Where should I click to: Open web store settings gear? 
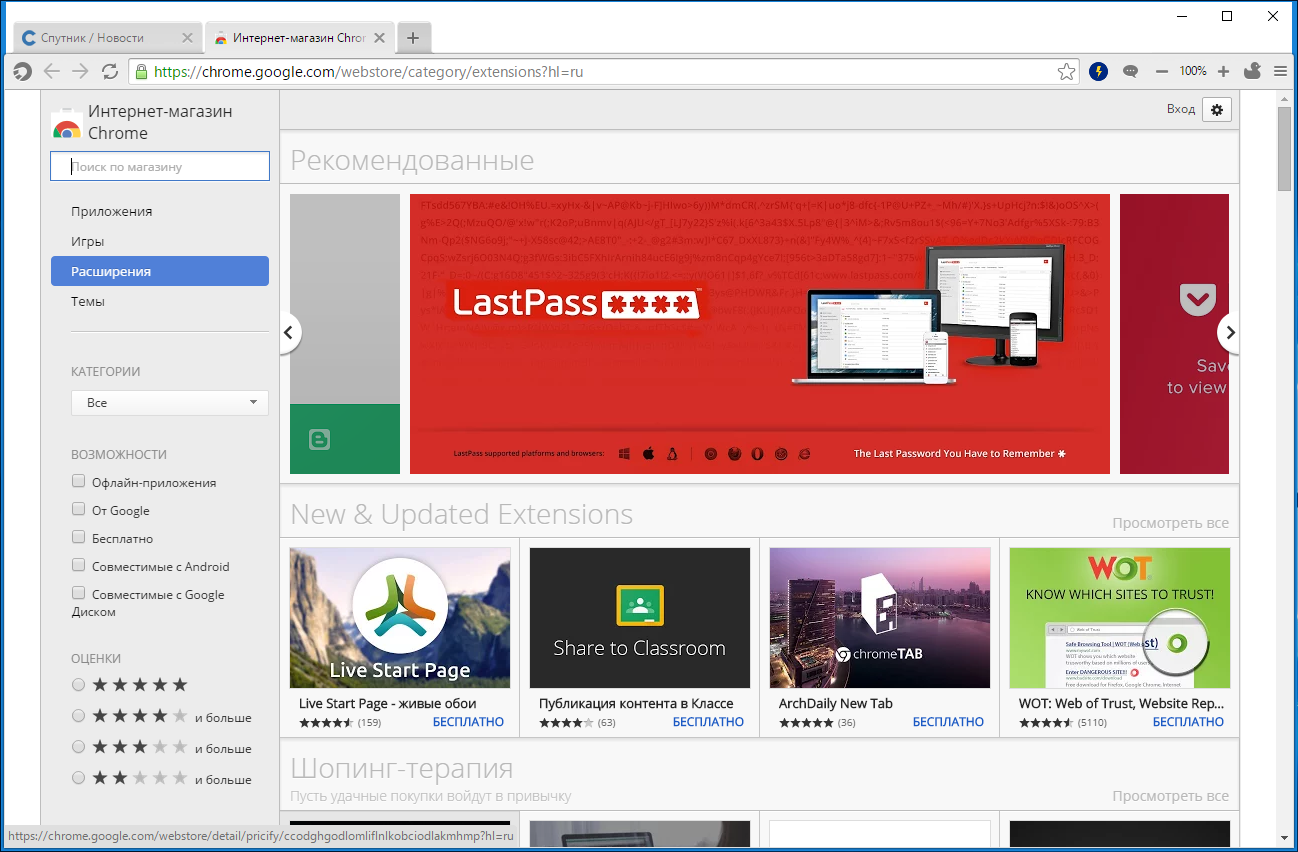click(1217, 110)
